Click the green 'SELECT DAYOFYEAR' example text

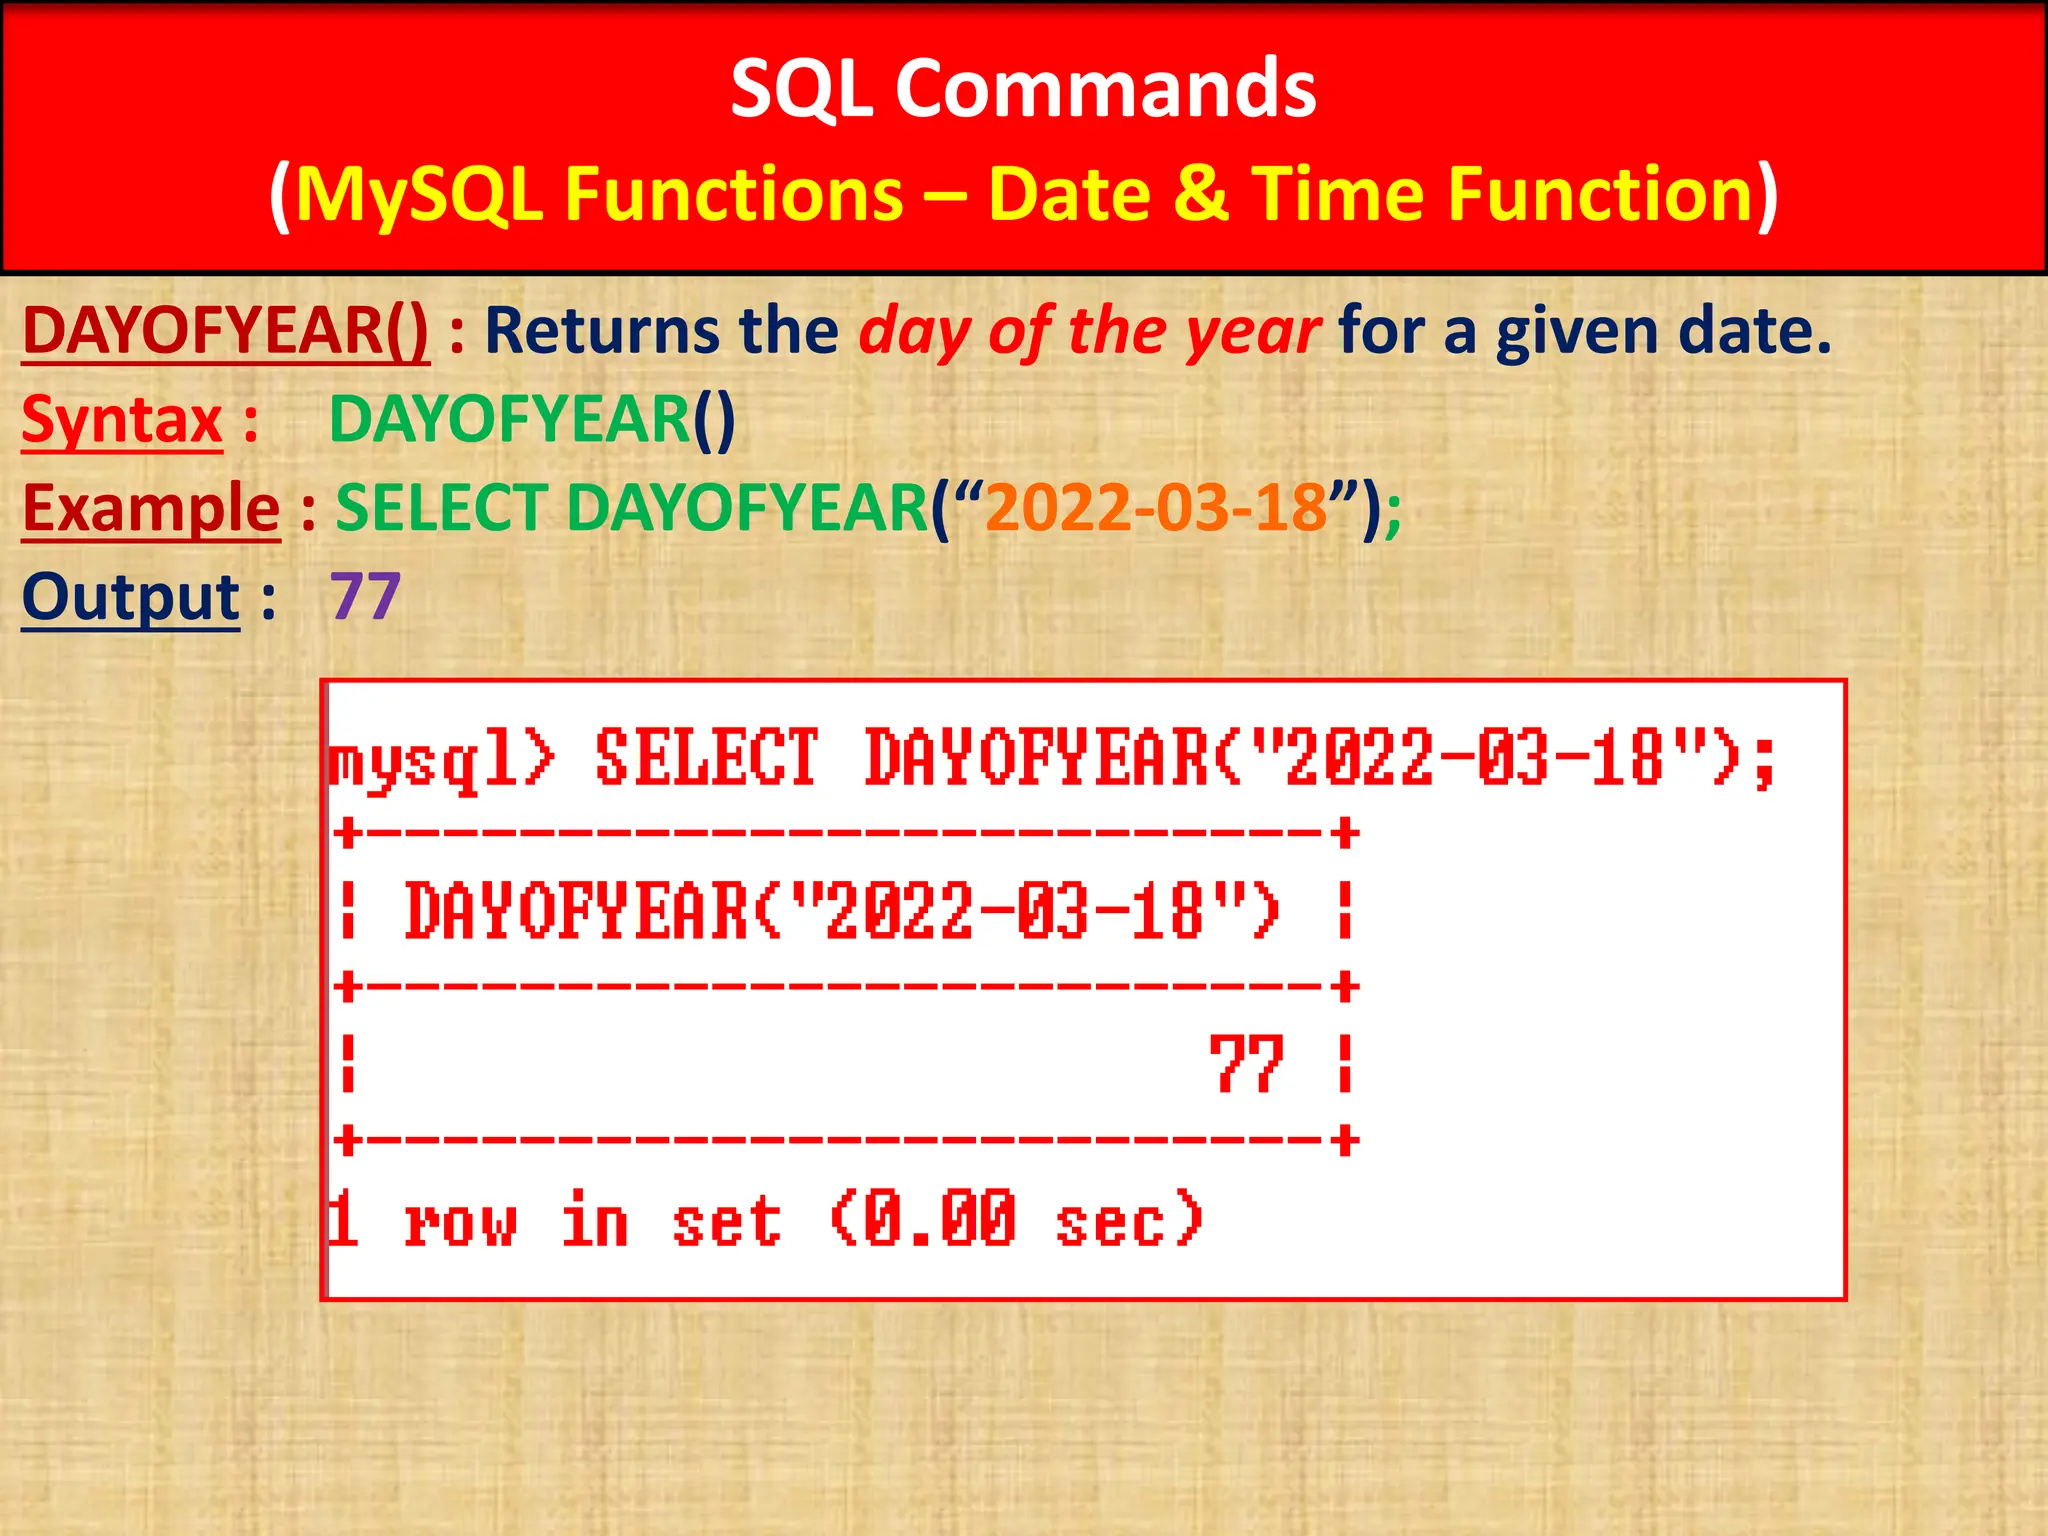[x=632, y=508]
